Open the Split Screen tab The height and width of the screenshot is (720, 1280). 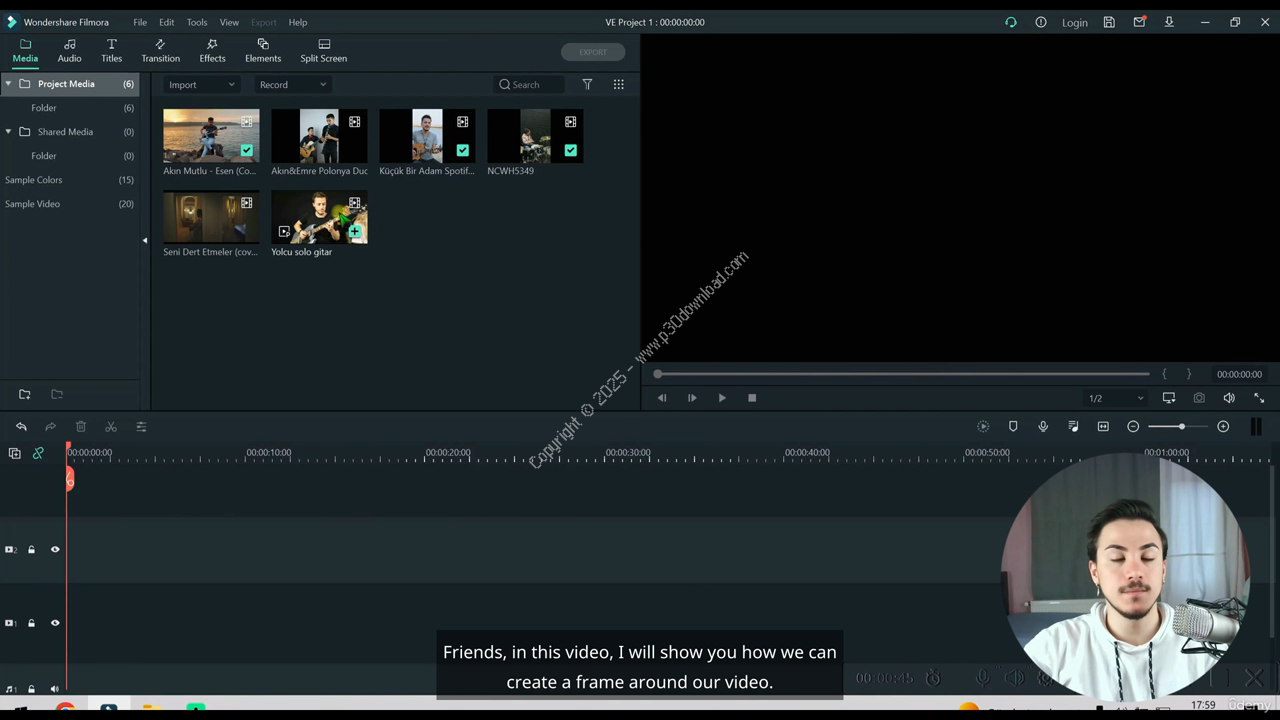324,51
